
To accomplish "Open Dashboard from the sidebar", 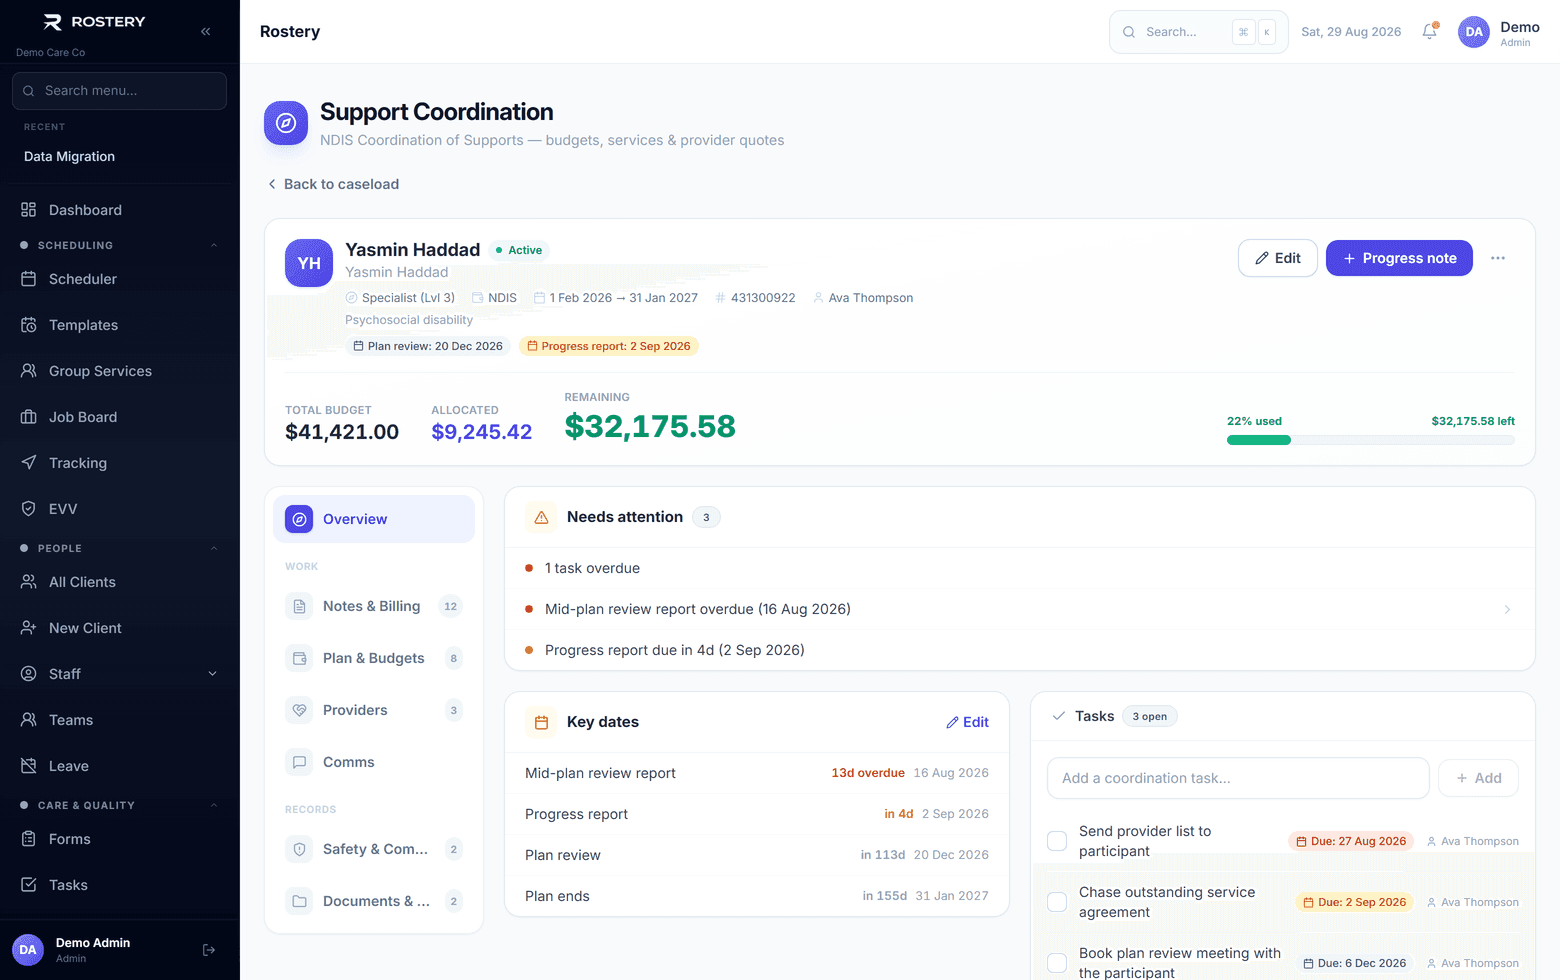I will tap(120, 210).
